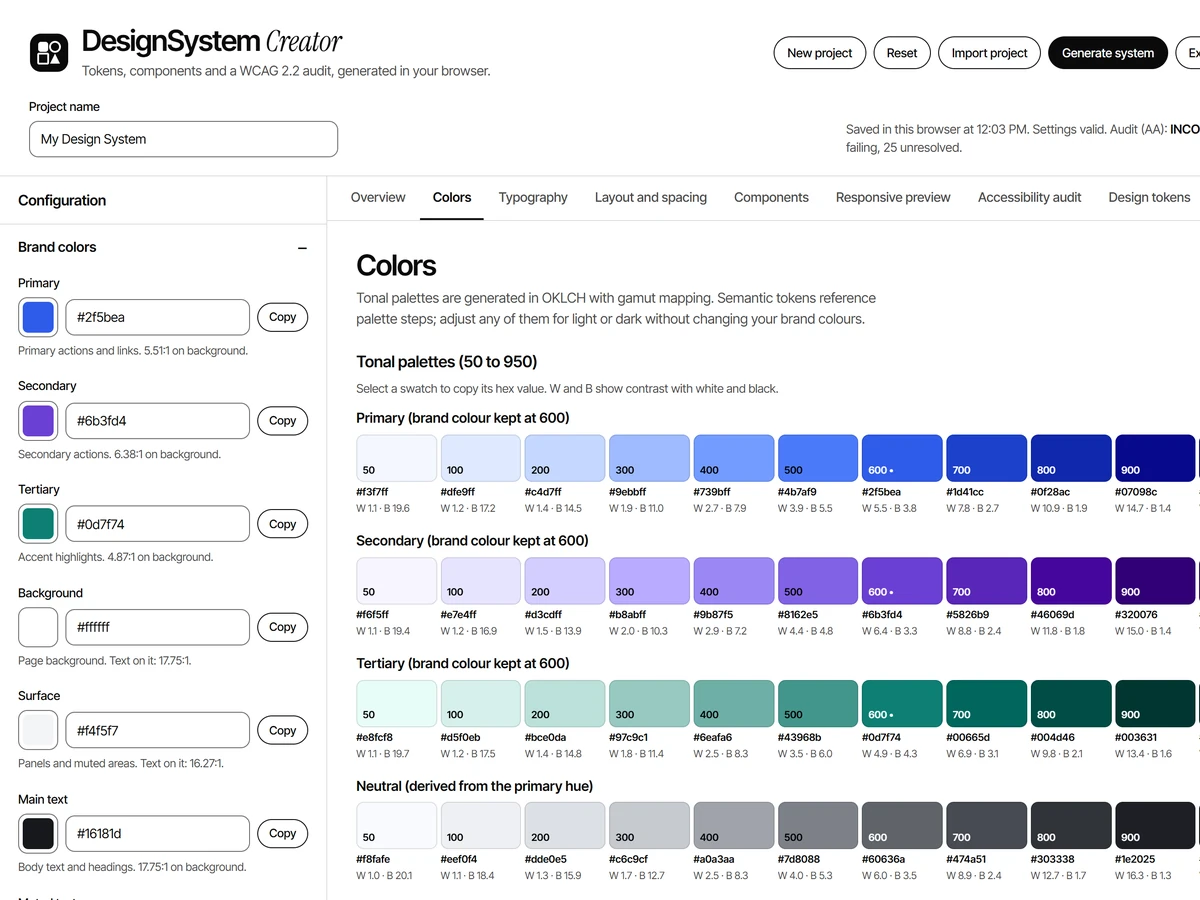Edit the Tertiary hex field #0d7f74
1200x900 pixels.
tap(157, 524)
